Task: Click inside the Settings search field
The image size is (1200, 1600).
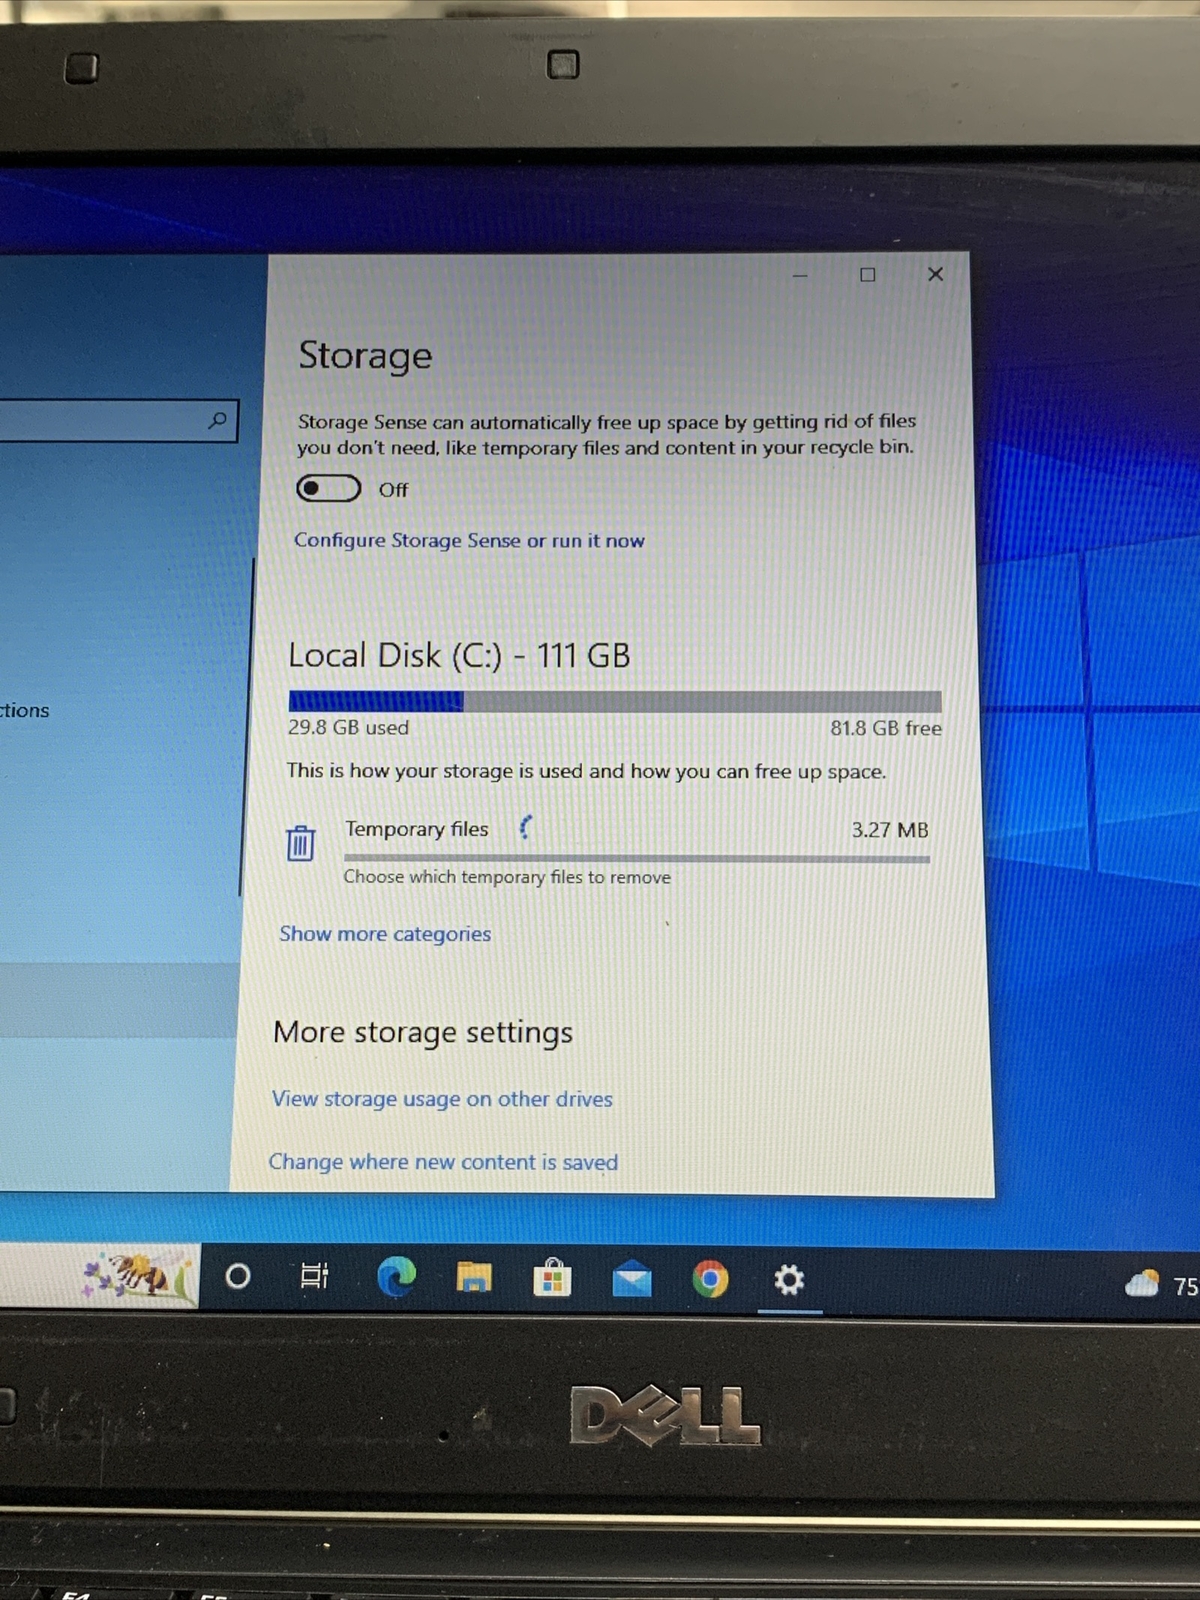Action: point(117,421)
